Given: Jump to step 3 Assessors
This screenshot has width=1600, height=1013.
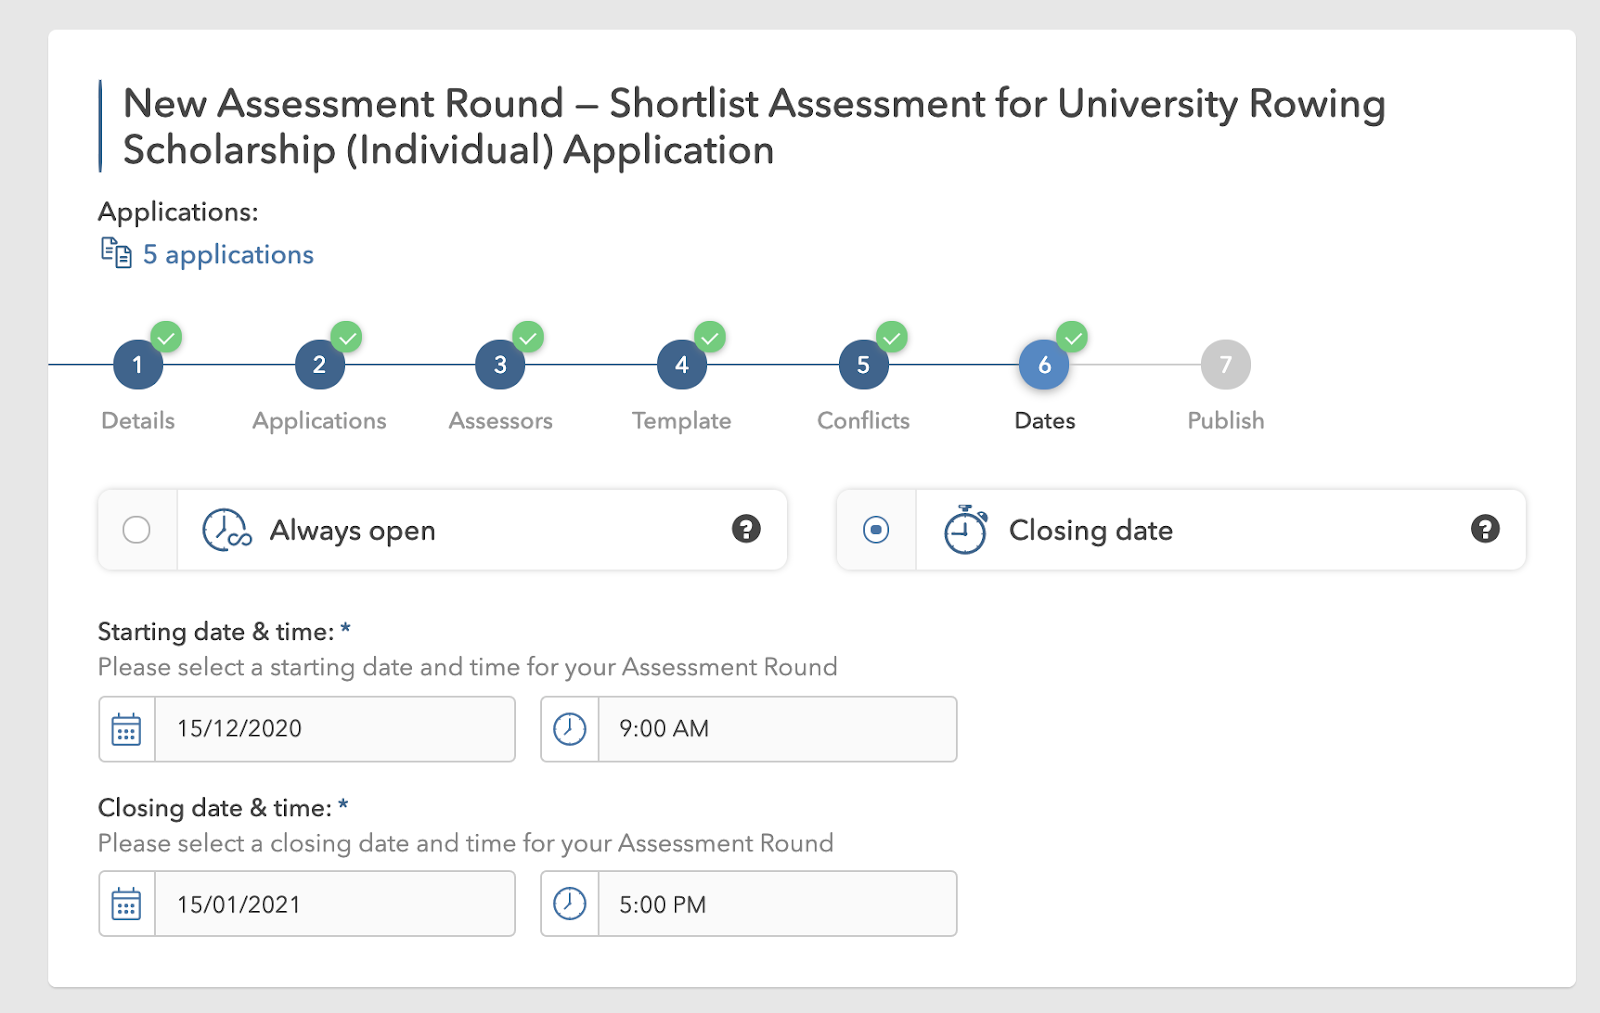Looking at the screenshot, I should tap(500, 365).
